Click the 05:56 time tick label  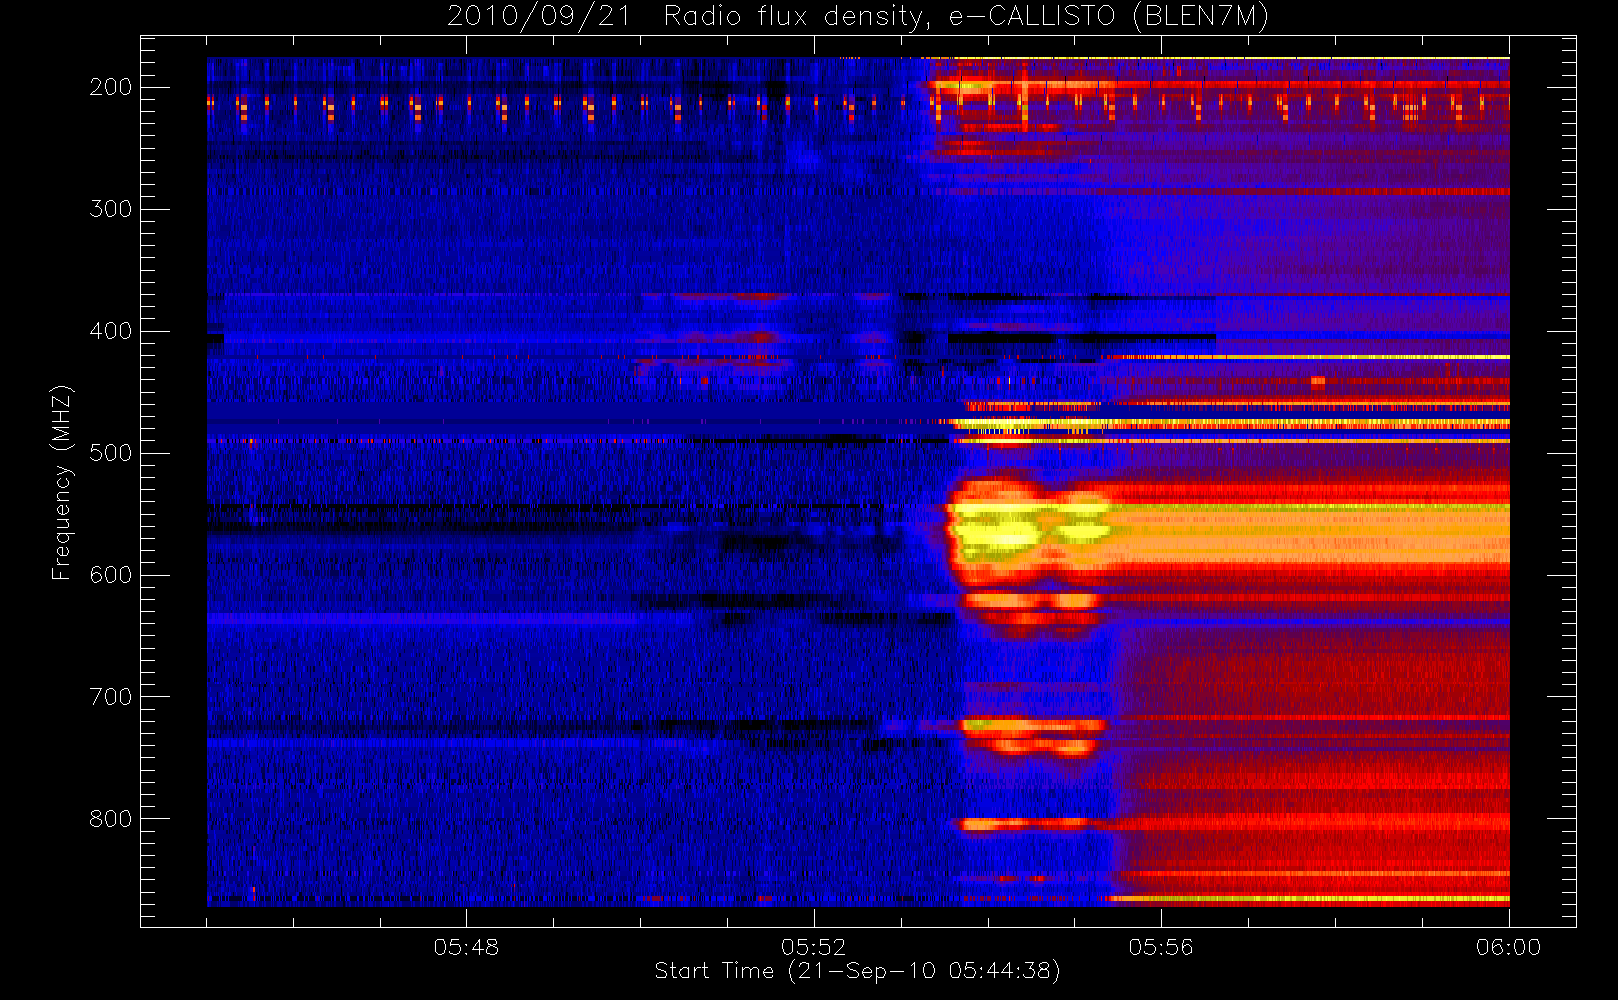(1161, 947)
